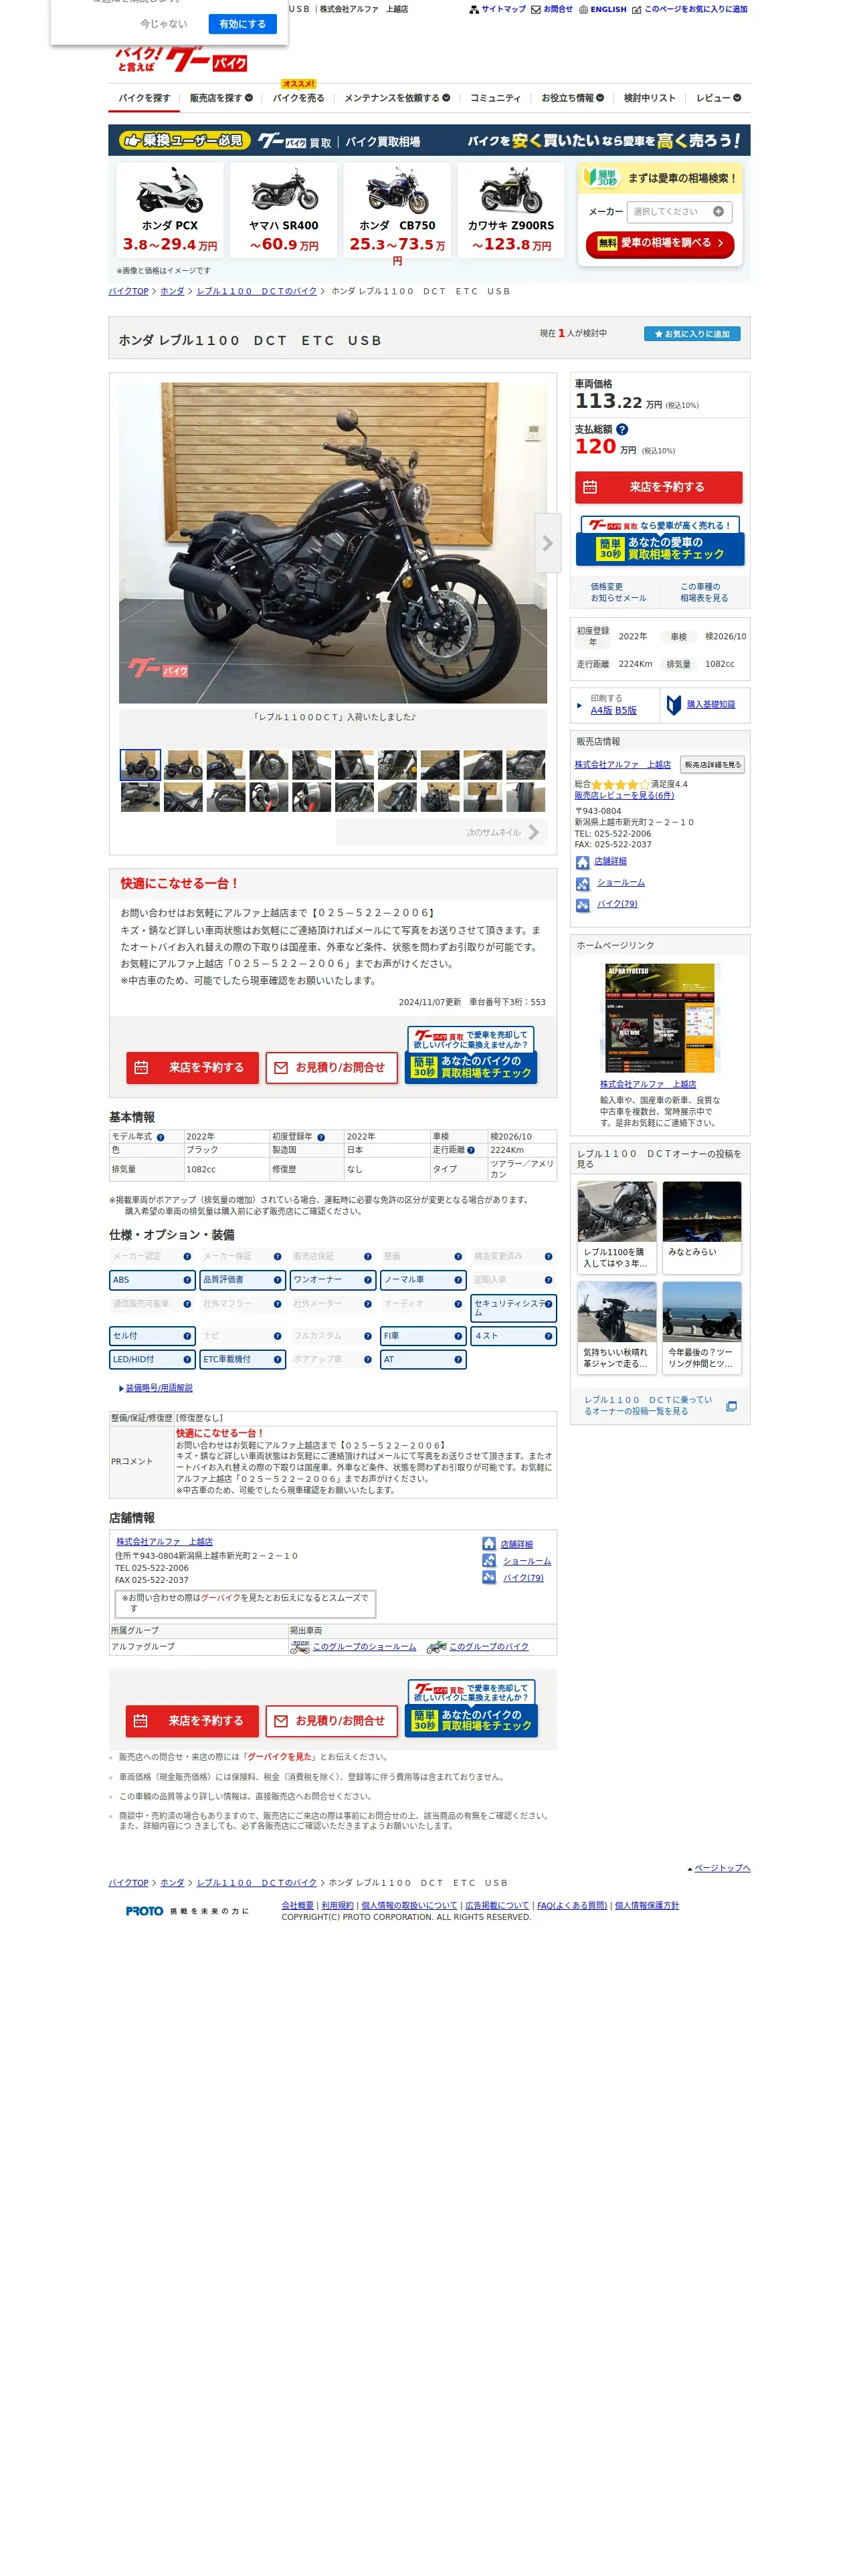Click お見積り/お問合せ button under description
This screenshot has width=859, height=2576.
331,1068
